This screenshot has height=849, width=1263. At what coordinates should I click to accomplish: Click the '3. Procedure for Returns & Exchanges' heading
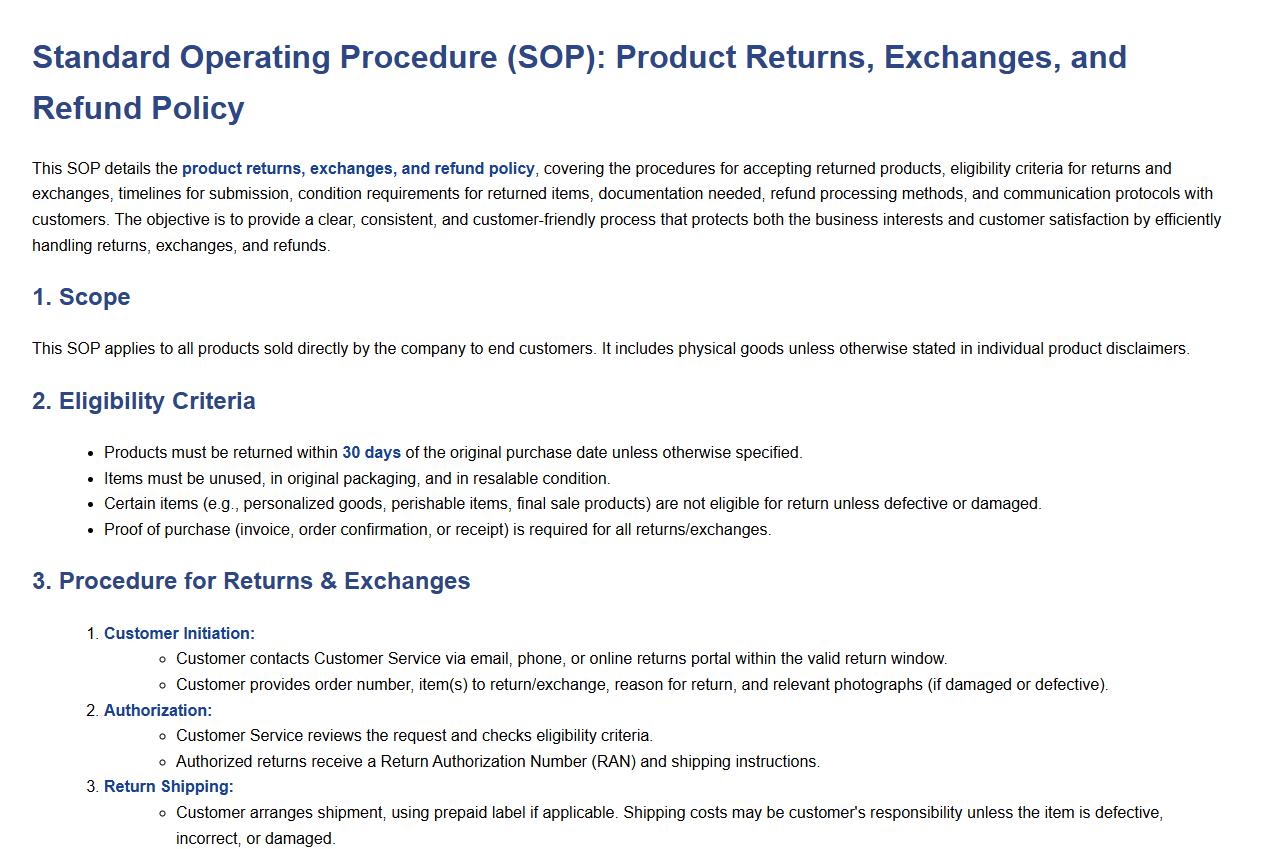(251, 581)
